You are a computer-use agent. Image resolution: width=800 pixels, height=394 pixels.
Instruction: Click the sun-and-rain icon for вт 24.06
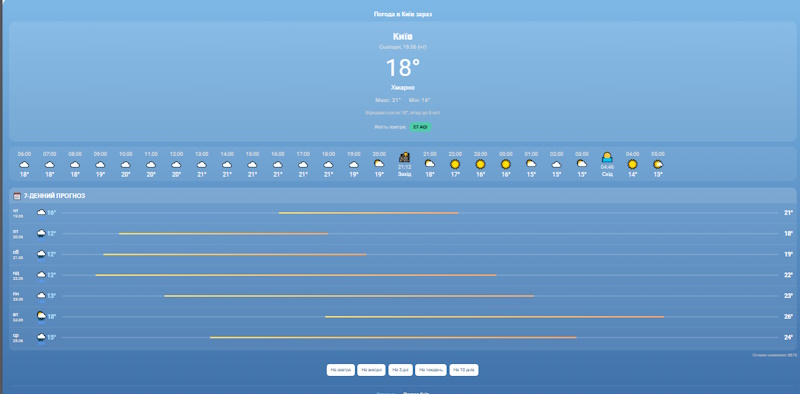coord(41,316)
